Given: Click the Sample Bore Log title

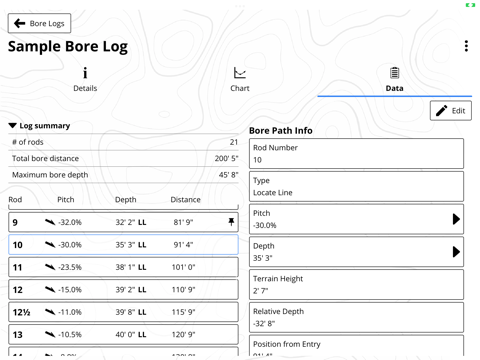Looking at the screenshot, I should click(x=68, y=47).
